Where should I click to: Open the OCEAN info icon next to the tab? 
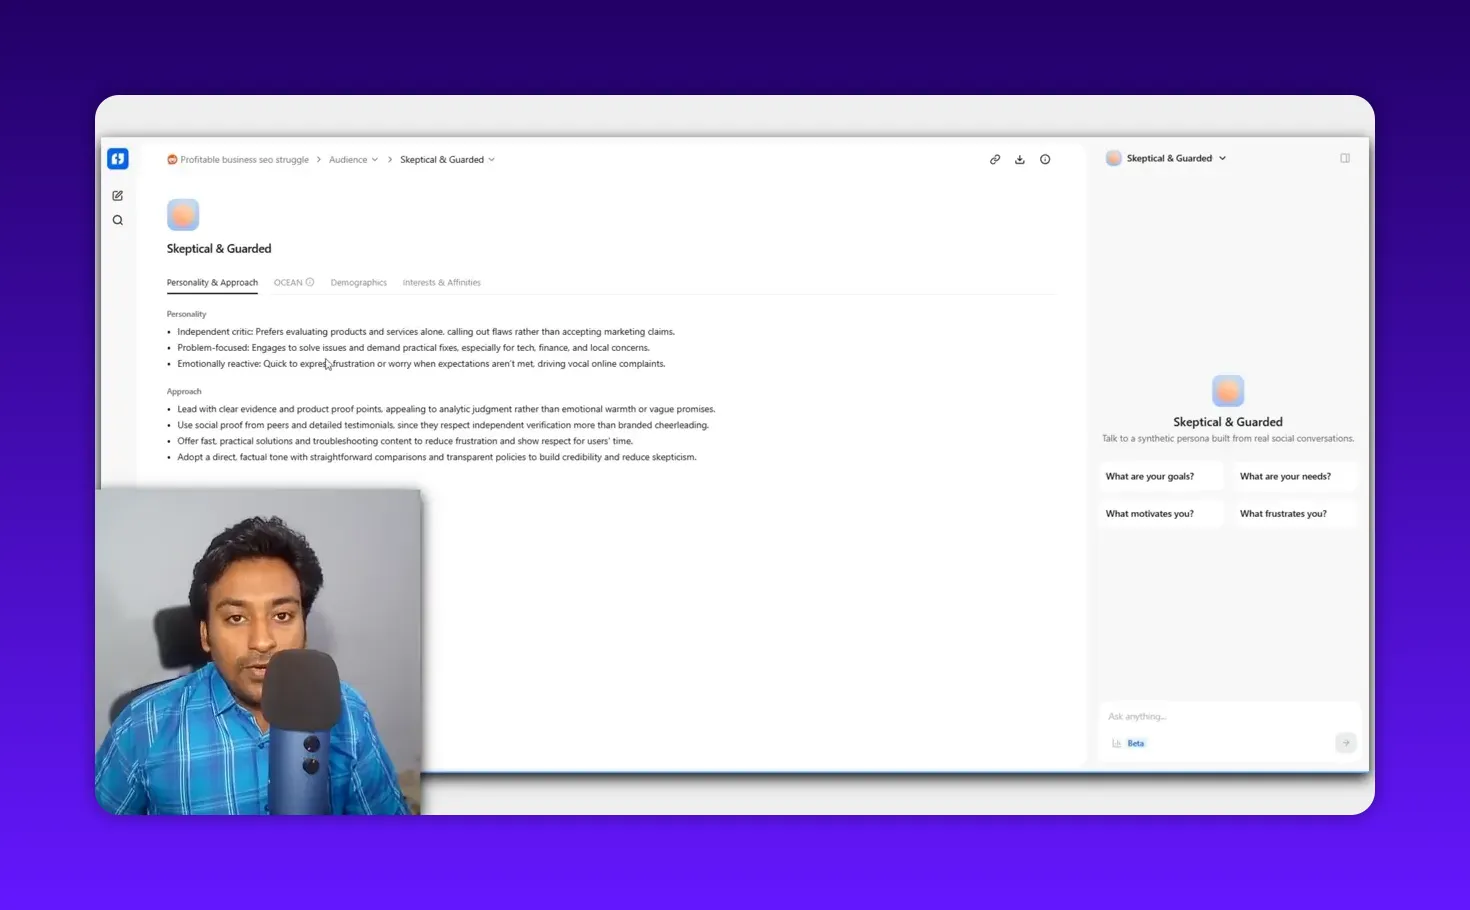pos(310,282)
